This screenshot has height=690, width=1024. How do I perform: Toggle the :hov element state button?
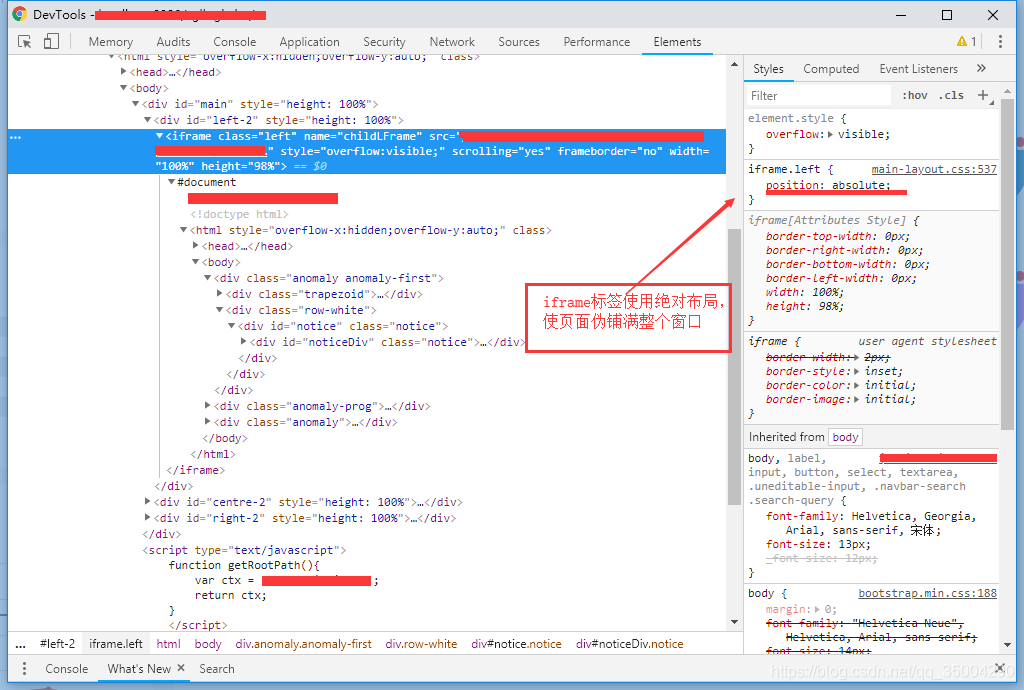(x=914, y=95)
